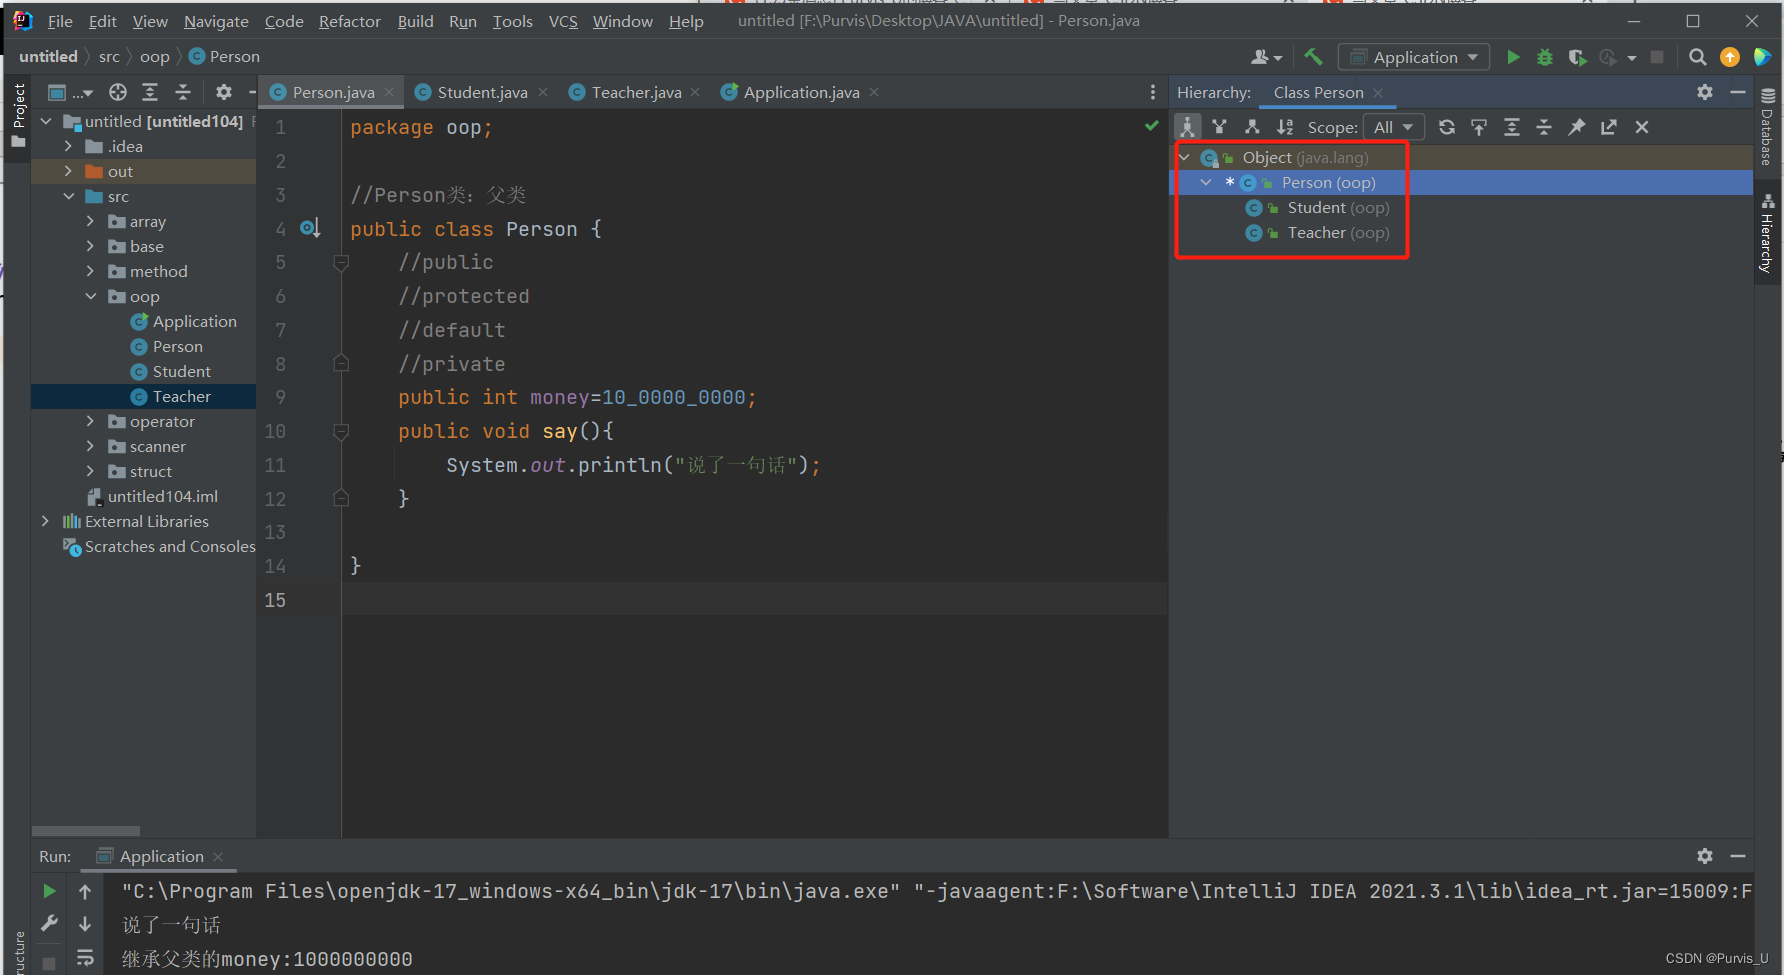Show class hierarchy view
Image resolution: width=1784 pixels, height=975 pixels.
(1187, 127)
